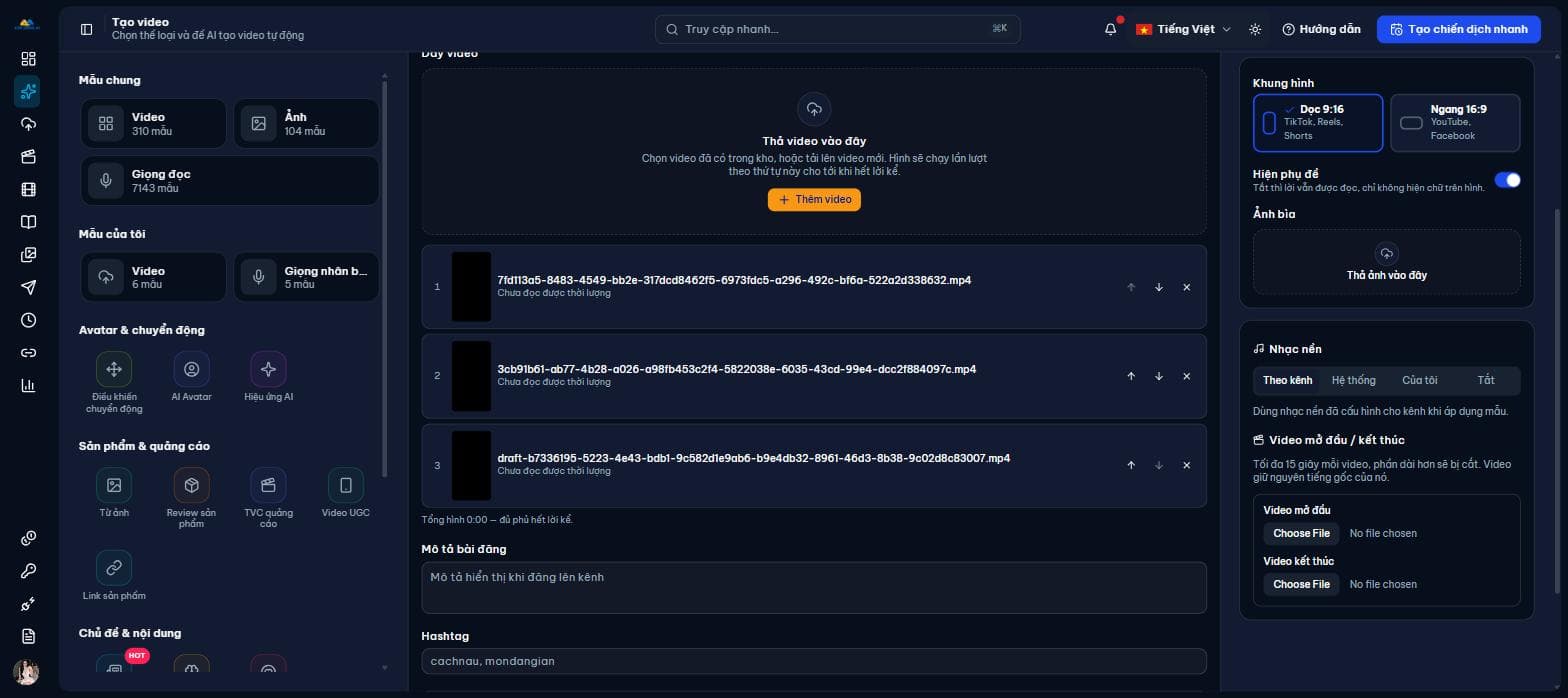1568x698 pixels.
Task: Open the notifications bell
Action: click(x=1110, y=29)
